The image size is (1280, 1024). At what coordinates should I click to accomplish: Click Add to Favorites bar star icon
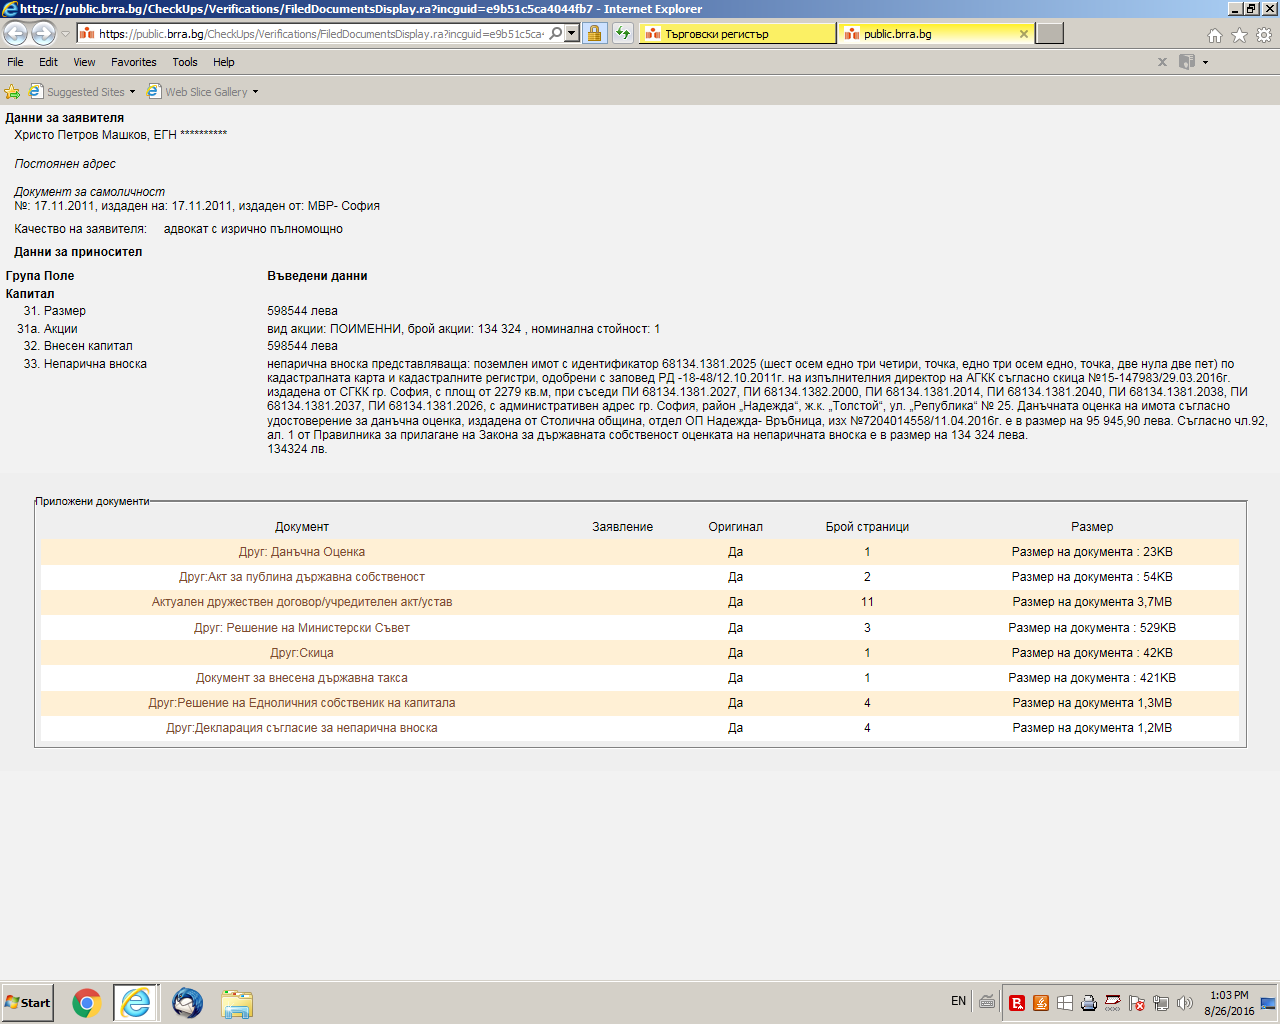coord(12,92)
